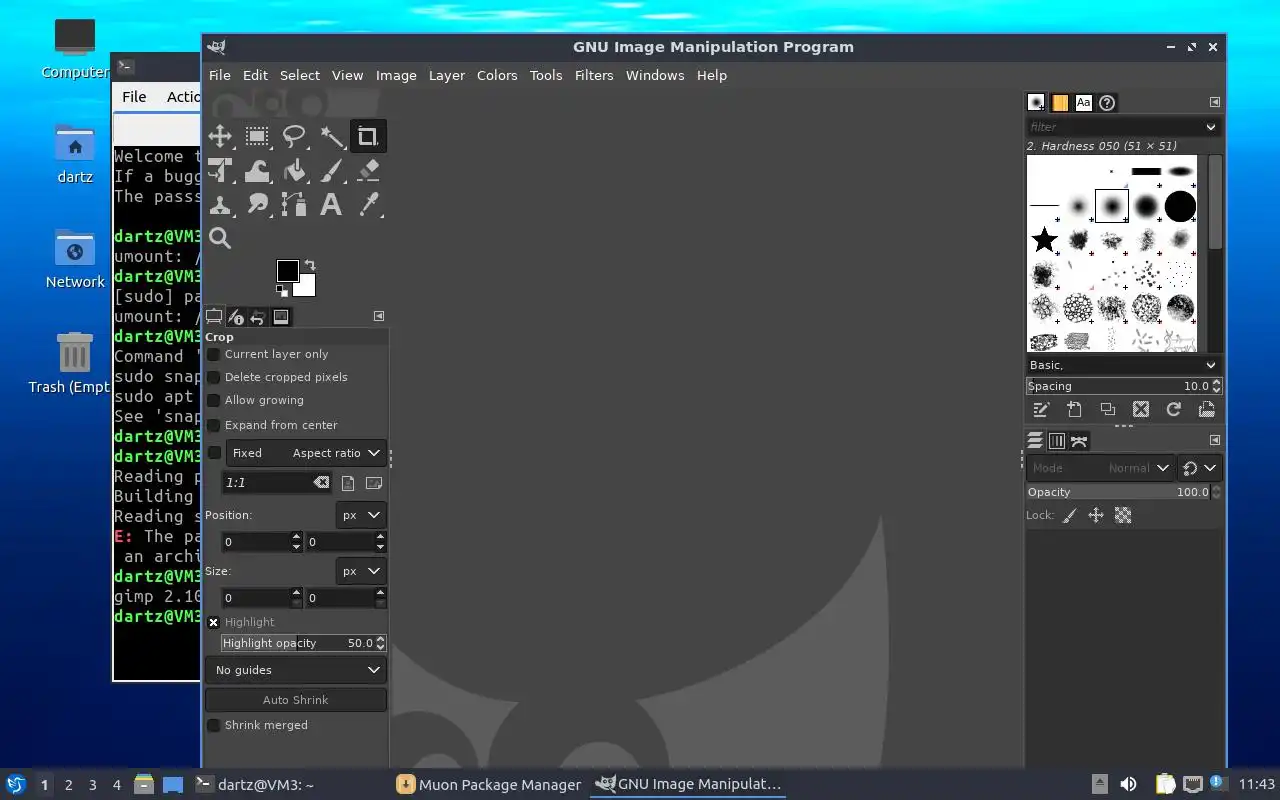The image size is (1280, 800).
Task: Toggle the Highlight checkbox
Action: point(213,622)
